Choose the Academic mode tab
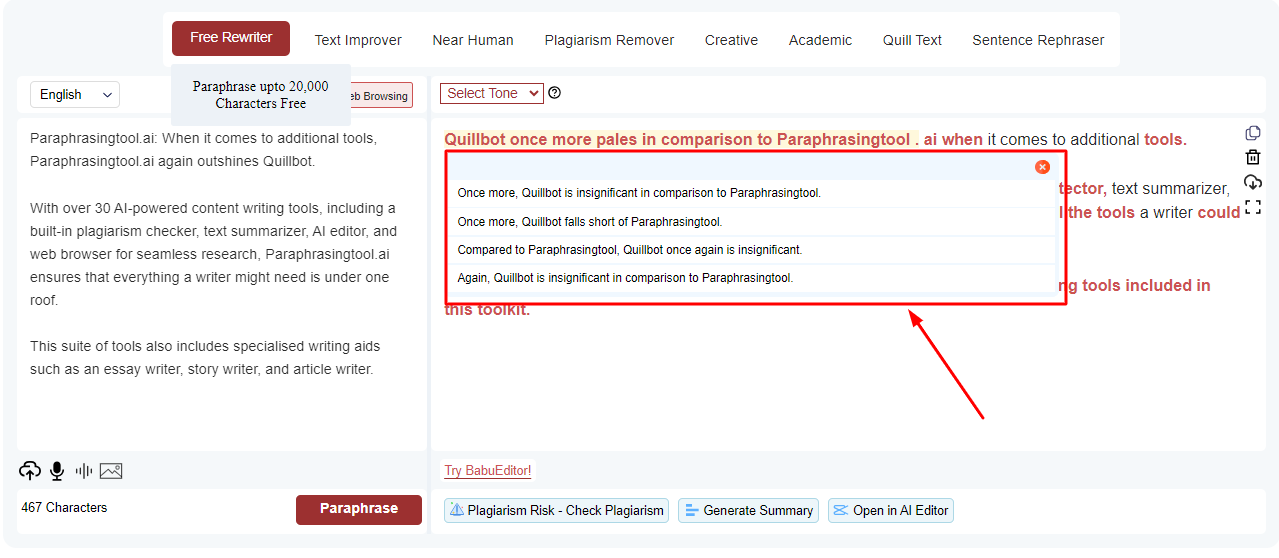Image resolution: width=1279 pixels, height=558 pixels. pos(820,40)
